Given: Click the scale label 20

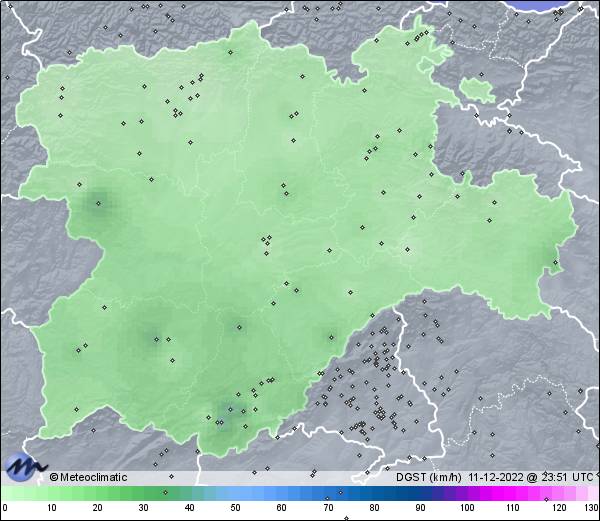Looking at the screenshot, I should pyautogui.click(x=98, y=508).
